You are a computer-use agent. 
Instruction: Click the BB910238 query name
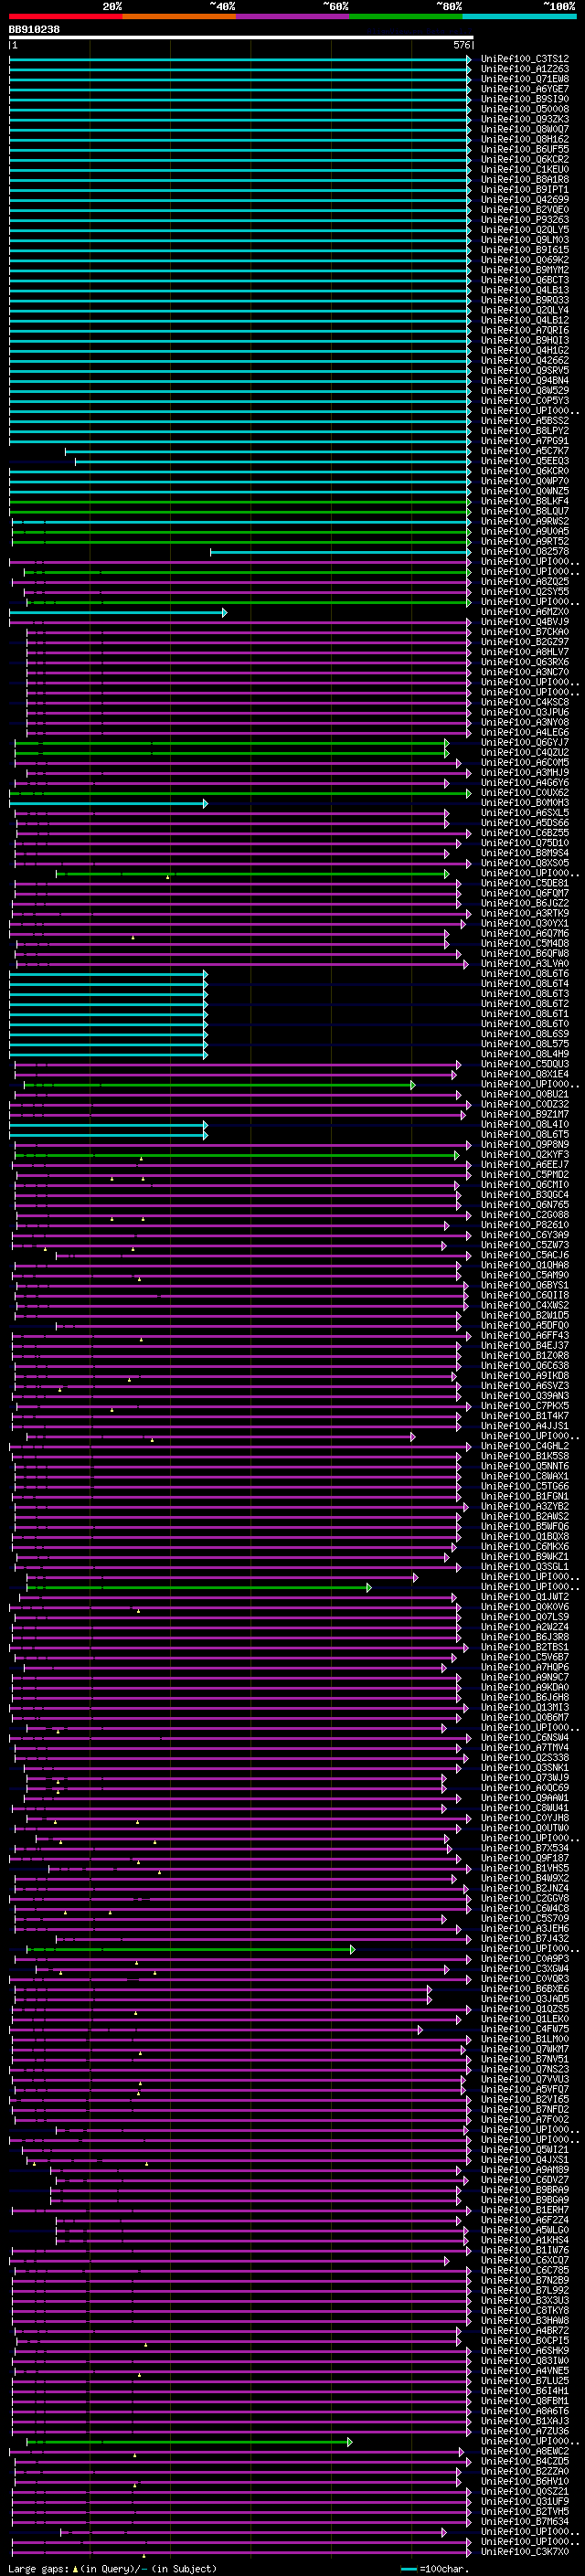point(34,30)
